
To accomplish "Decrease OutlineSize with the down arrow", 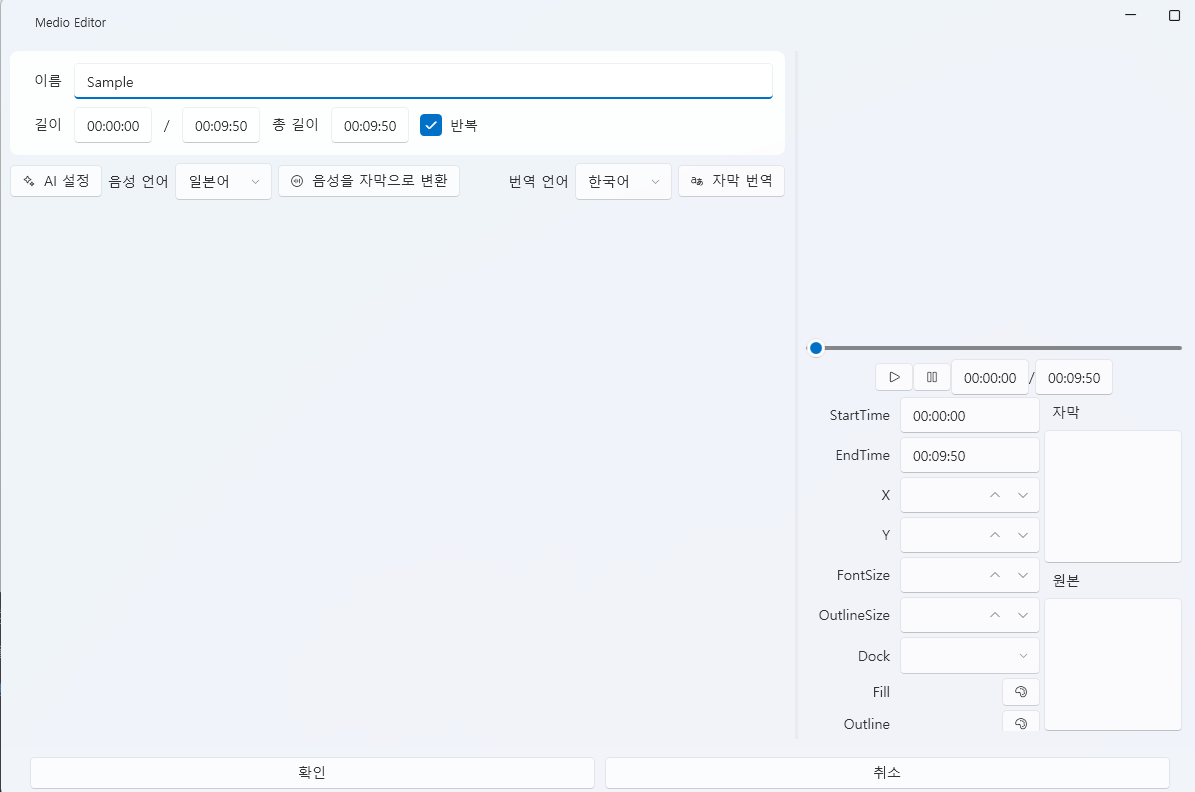I will 1022,615.
